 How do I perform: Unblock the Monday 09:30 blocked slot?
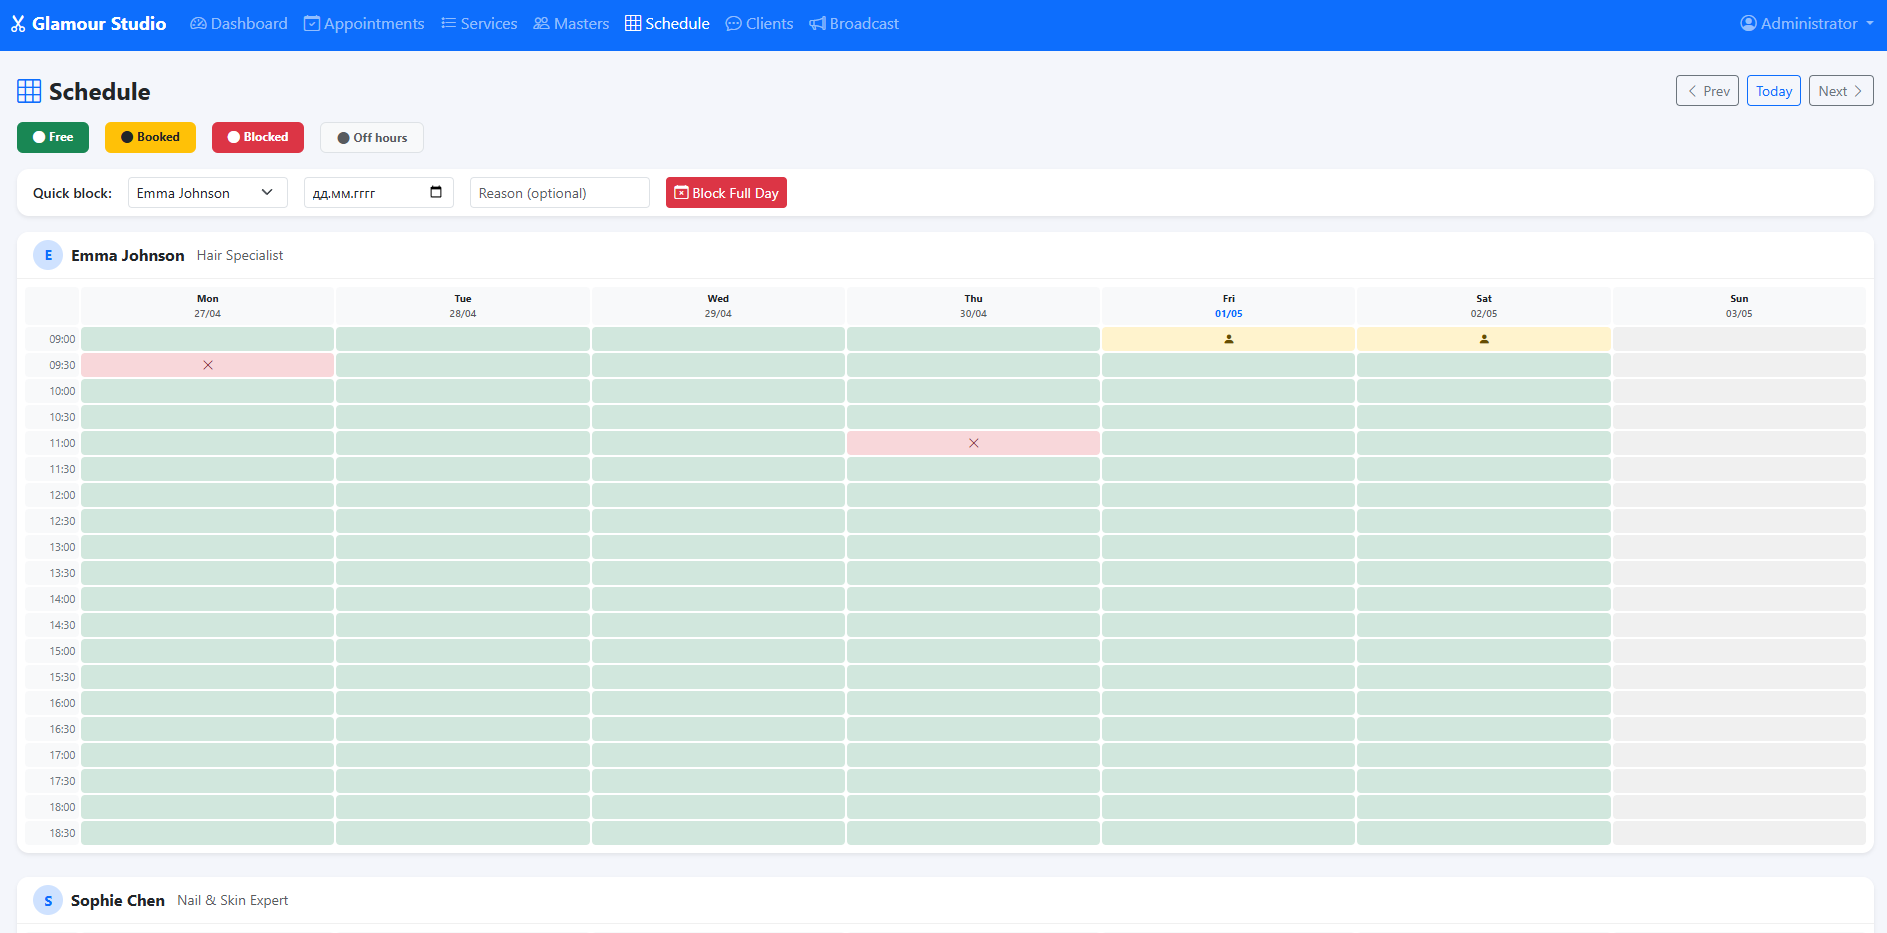pos(208,365)
